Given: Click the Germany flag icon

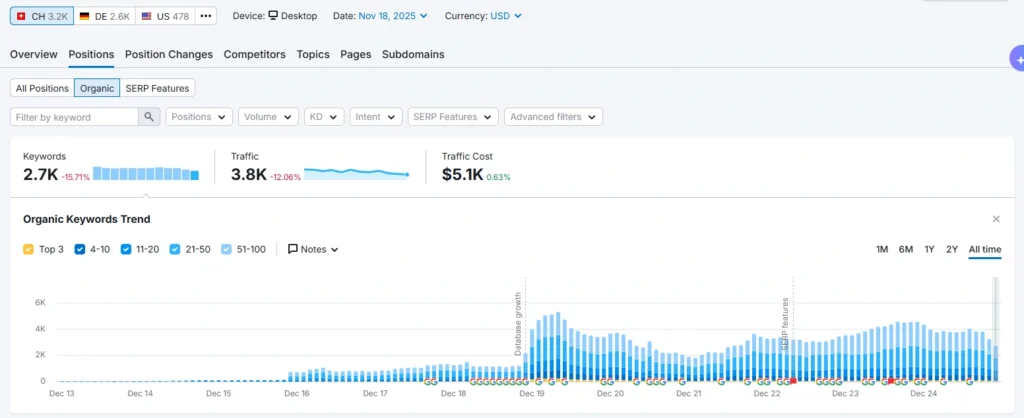Looking at the screenshot, I should [x=84, y=16].
